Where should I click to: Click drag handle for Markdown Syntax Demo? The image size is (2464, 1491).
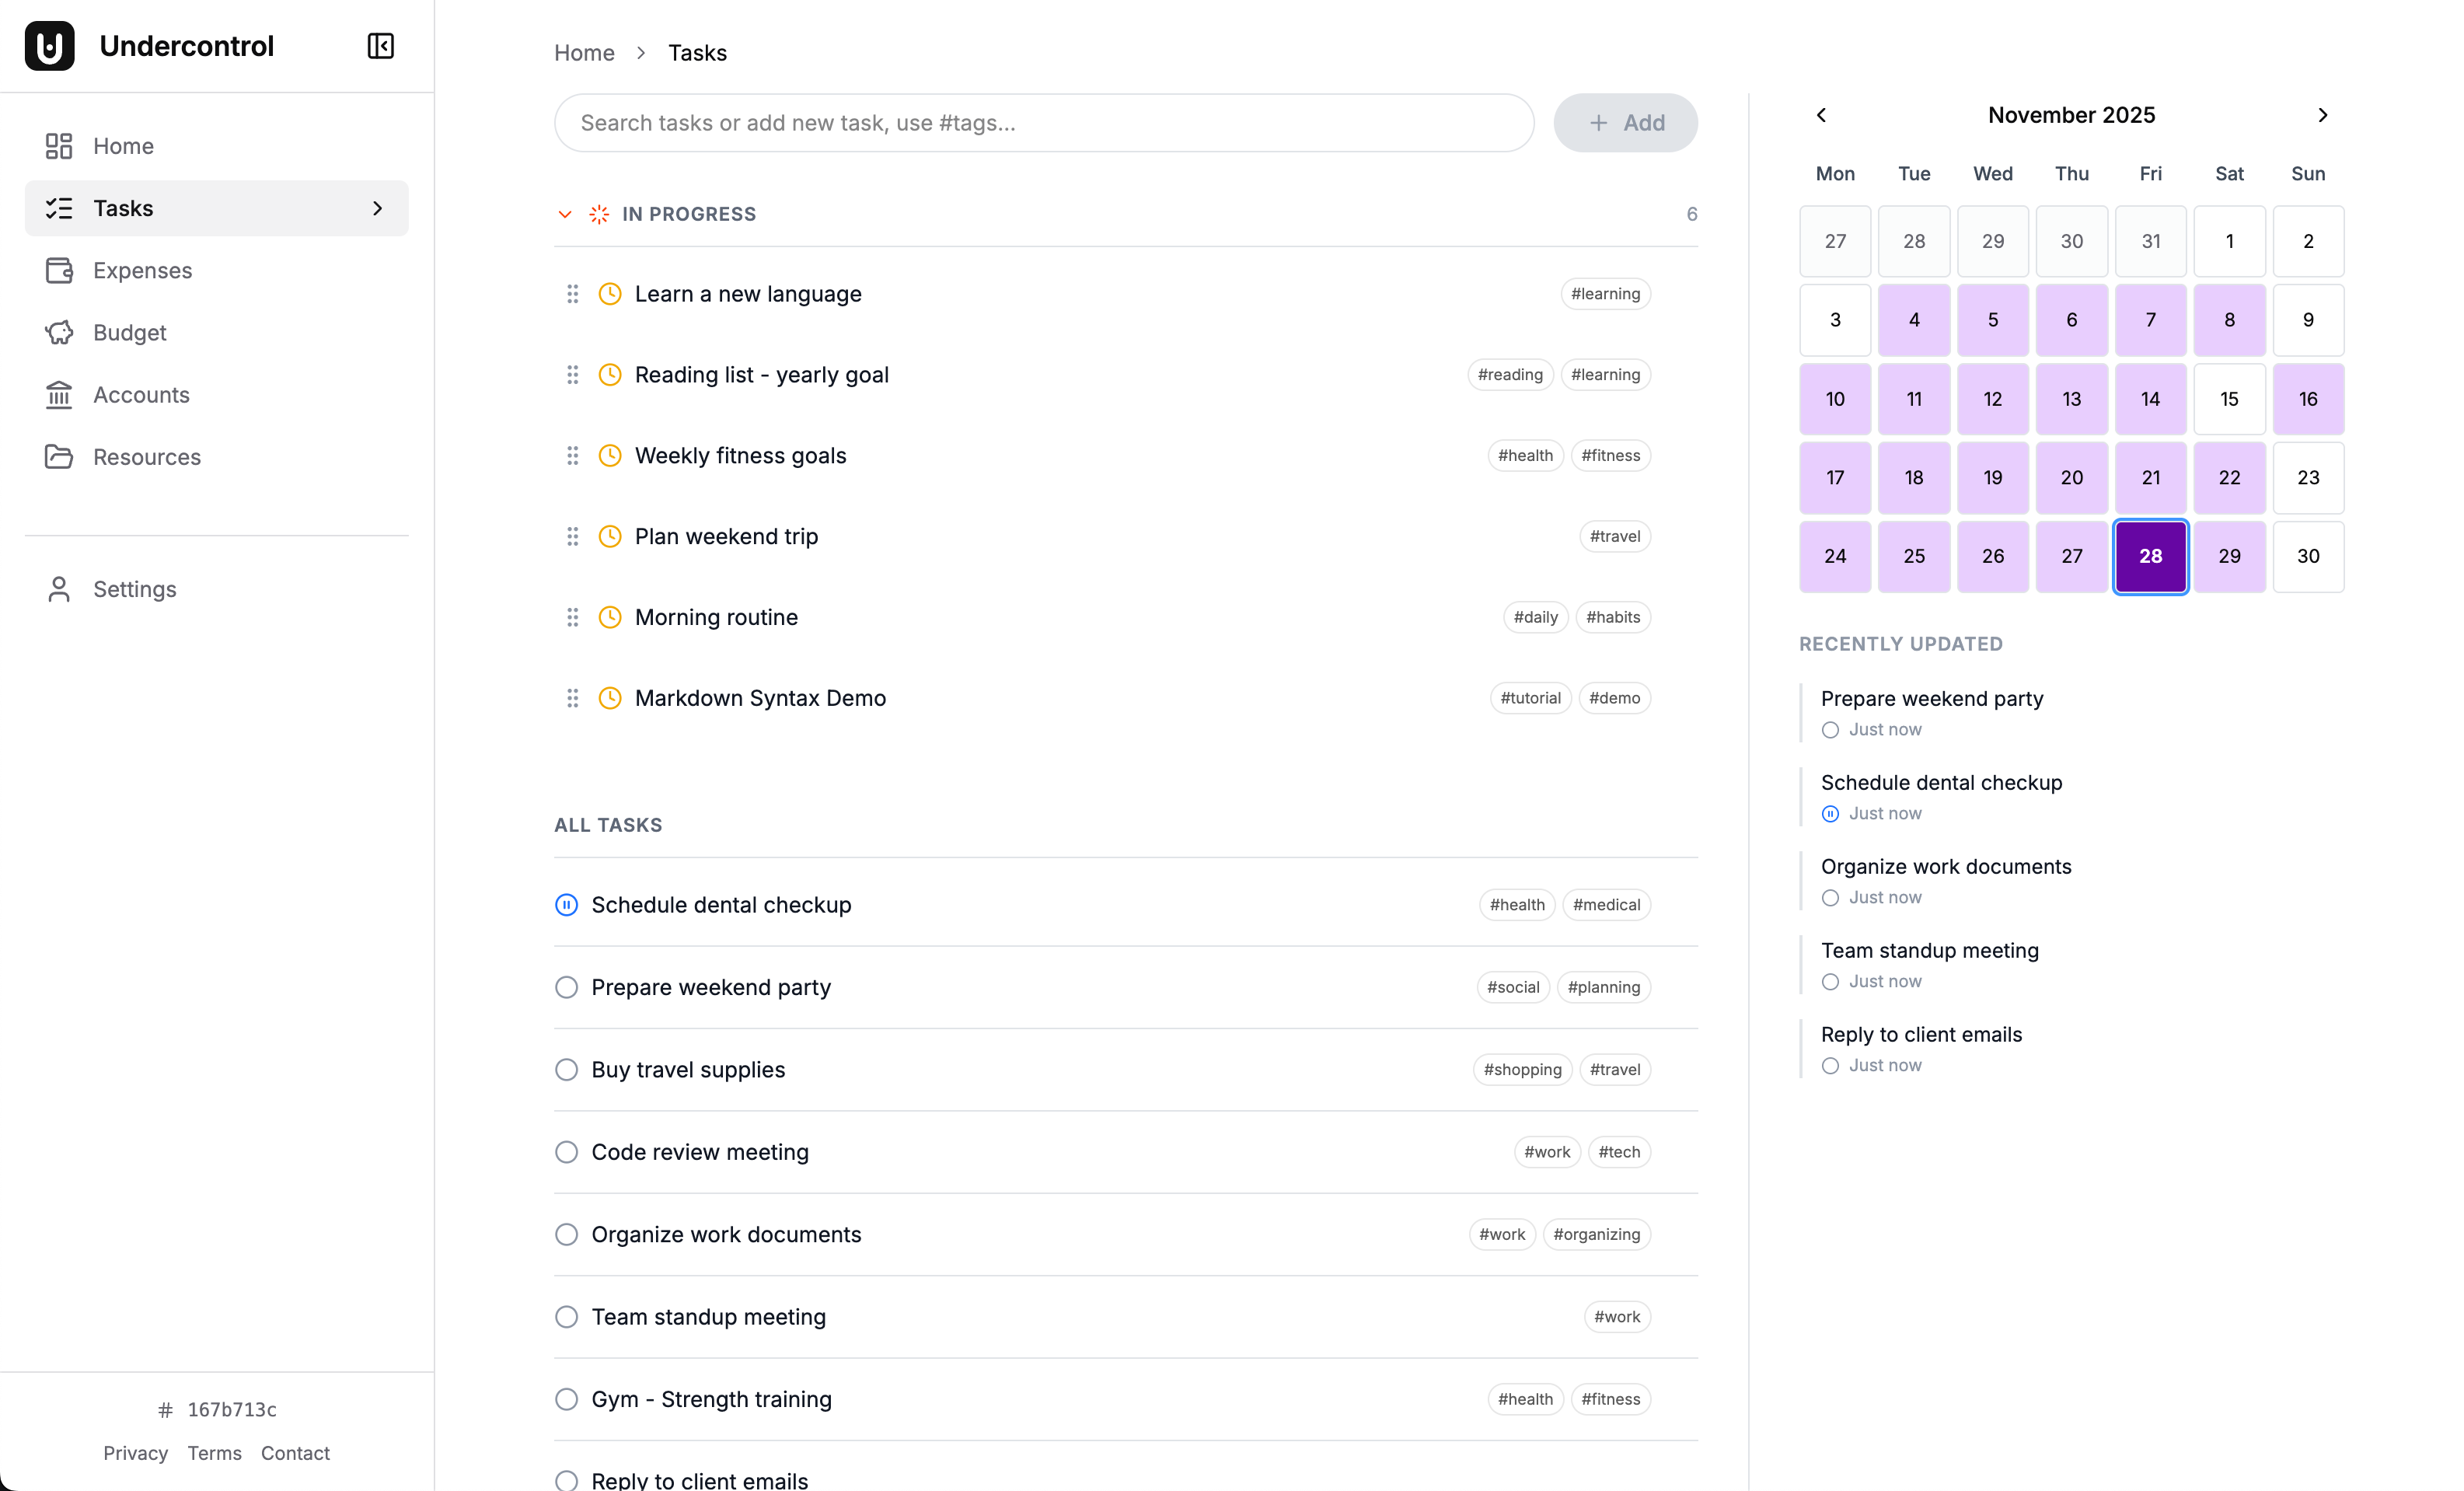pyautogui.click(x=572, y=698)
